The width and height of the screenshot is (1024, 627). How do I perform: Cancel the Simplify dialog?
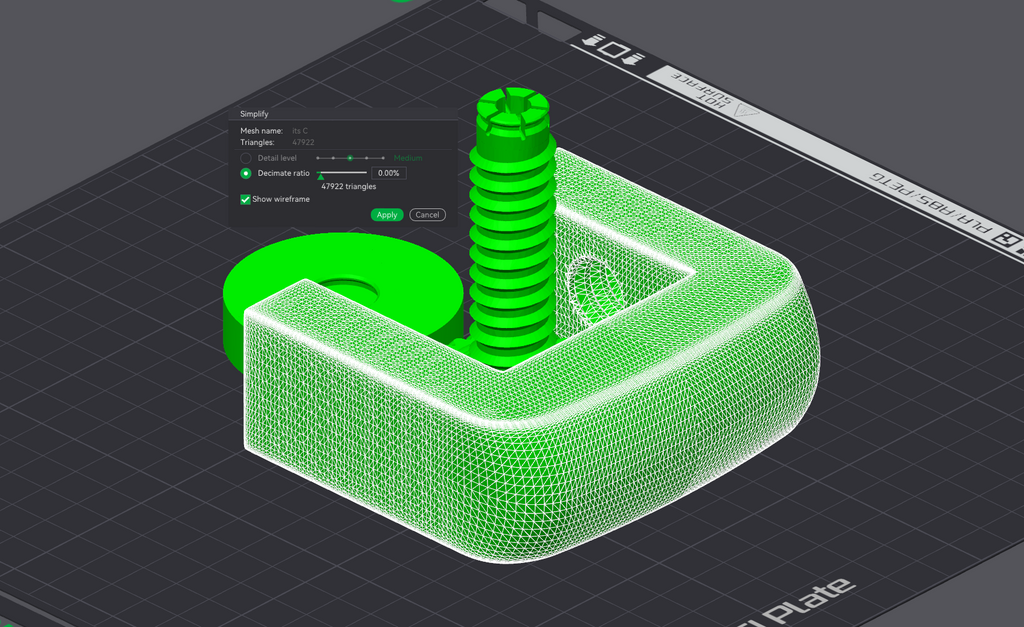tap(427, 215)
